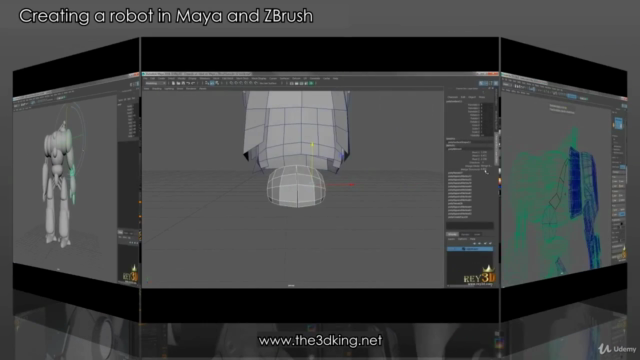Open Edit menu in Channel Box

click(x=463, y=97)
